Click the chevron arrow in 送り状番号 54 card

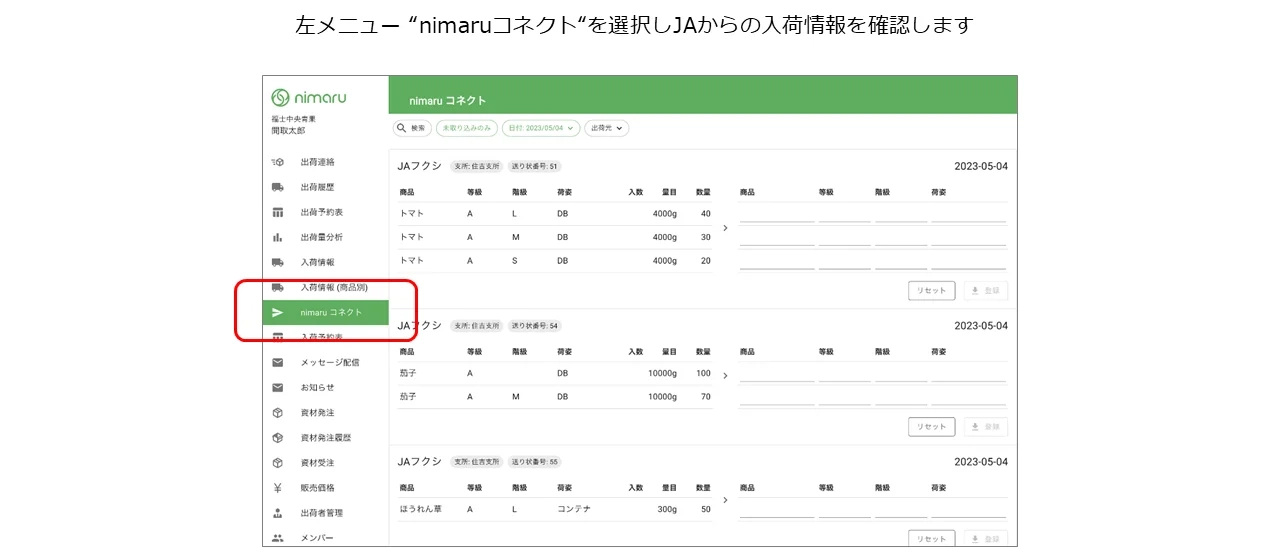coord(725,376)
